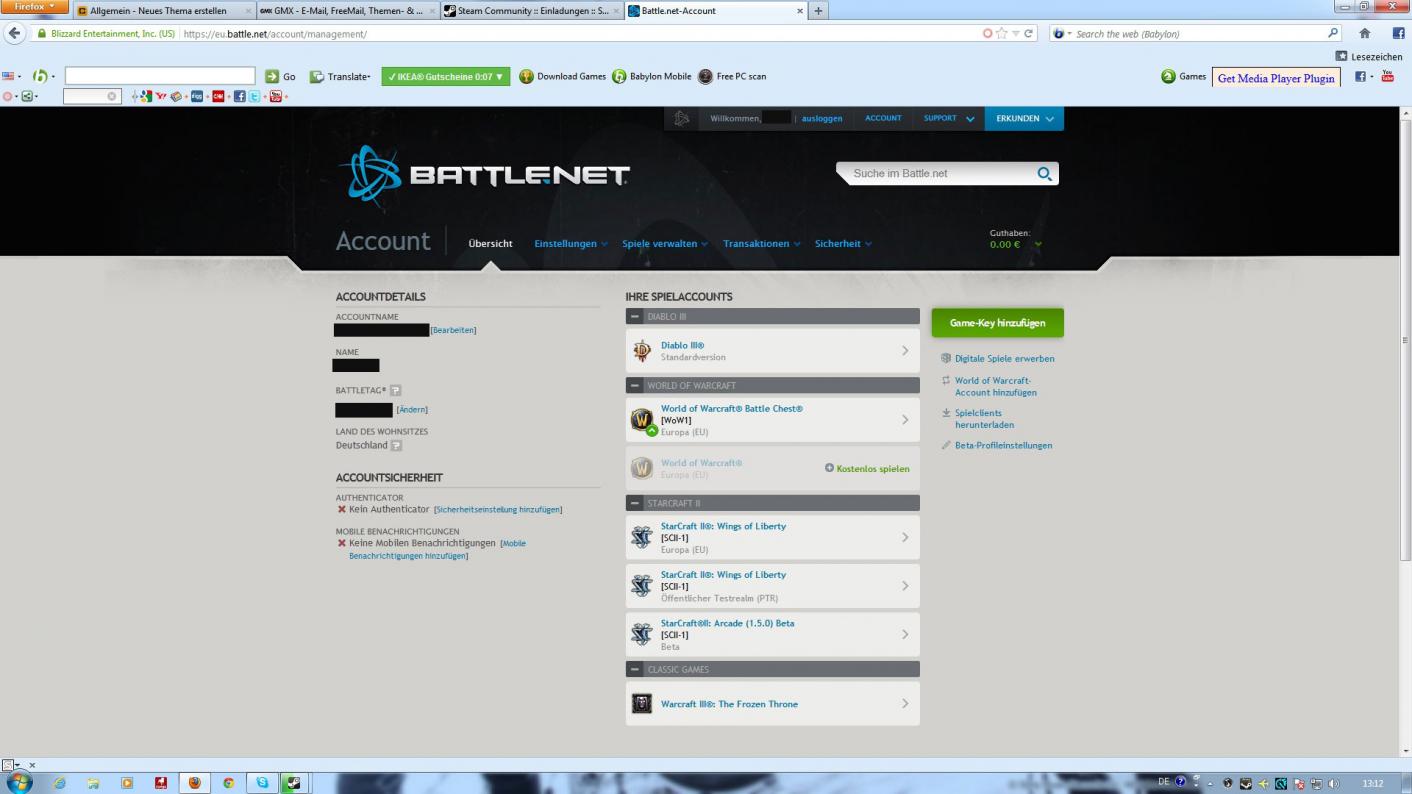The image size is (1412, 794).
Task: Click the StarCraft II Arcade Beta icon
Action: click(642, 634)
